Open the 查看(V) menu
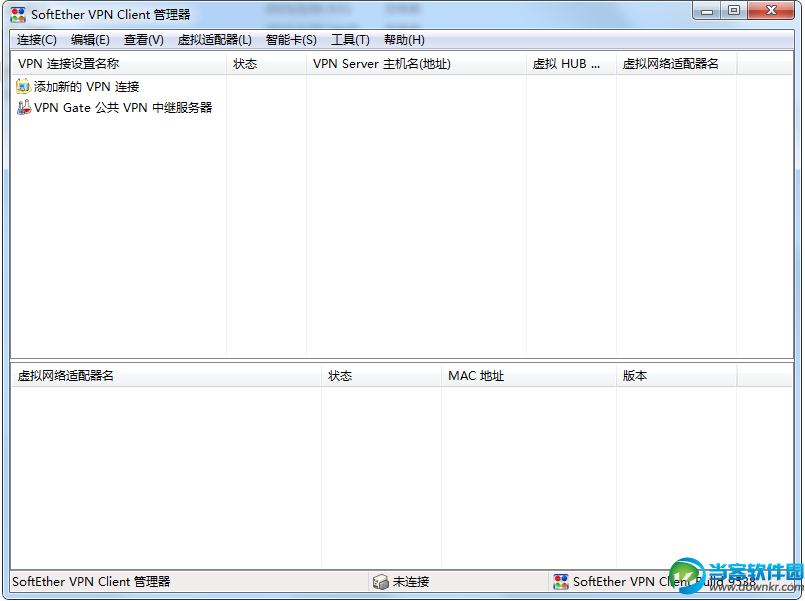Viewport: 805px width, 601px height. coord(144,40)
